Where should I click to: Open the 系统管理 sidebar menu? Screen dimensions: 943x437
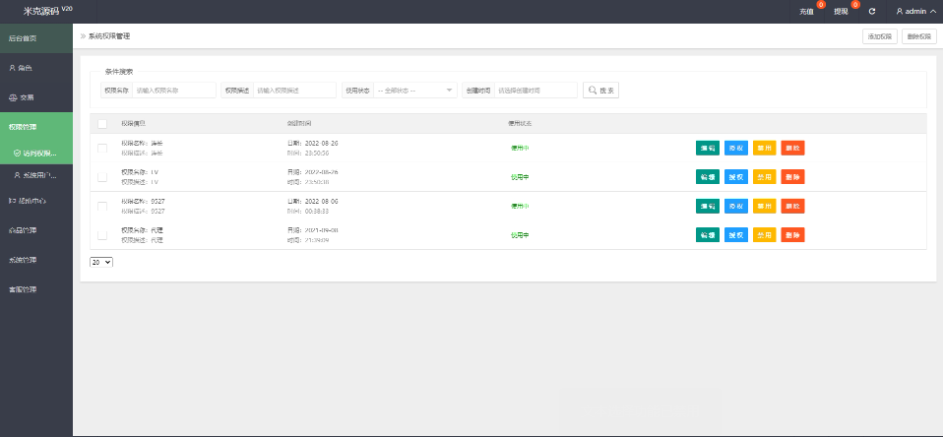tap(36, 260)
